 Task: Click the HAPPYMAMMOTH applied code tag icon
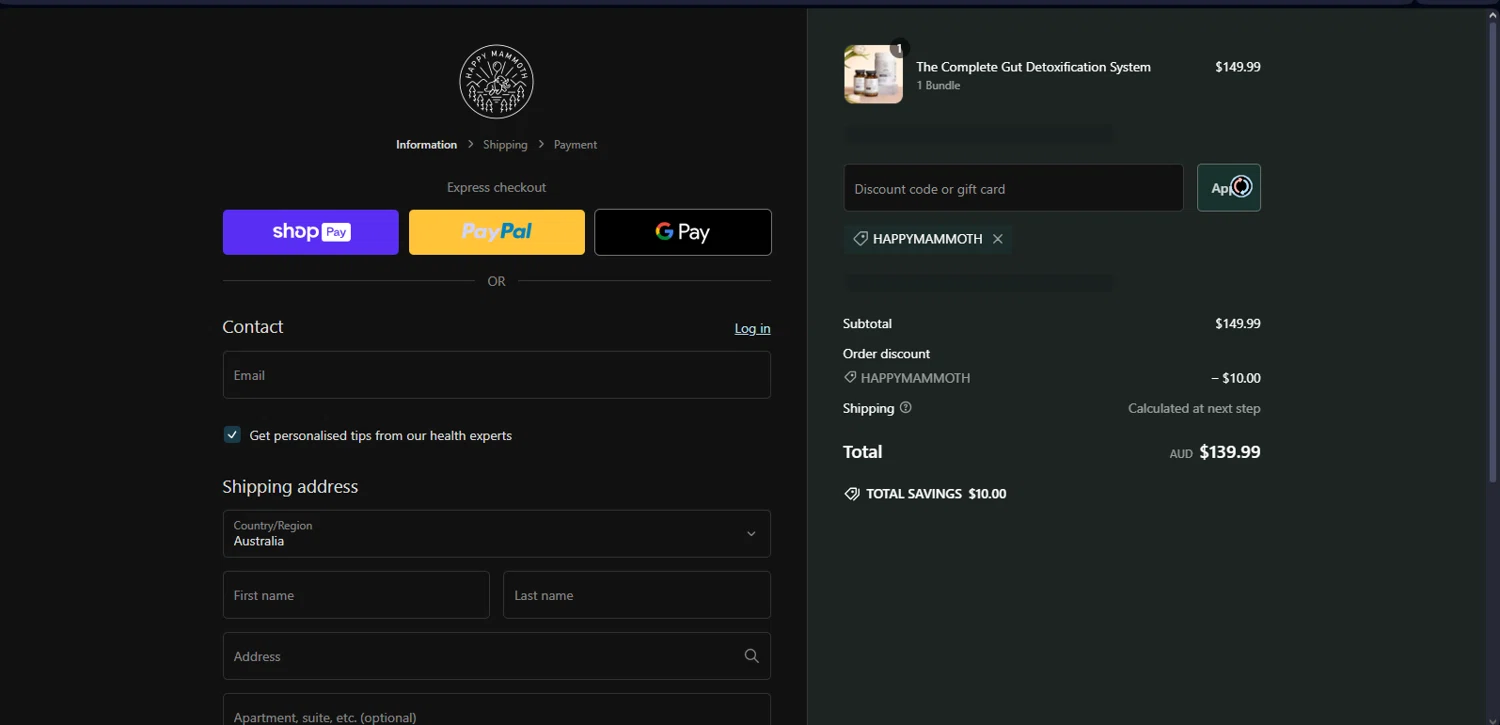pos(860,239)
